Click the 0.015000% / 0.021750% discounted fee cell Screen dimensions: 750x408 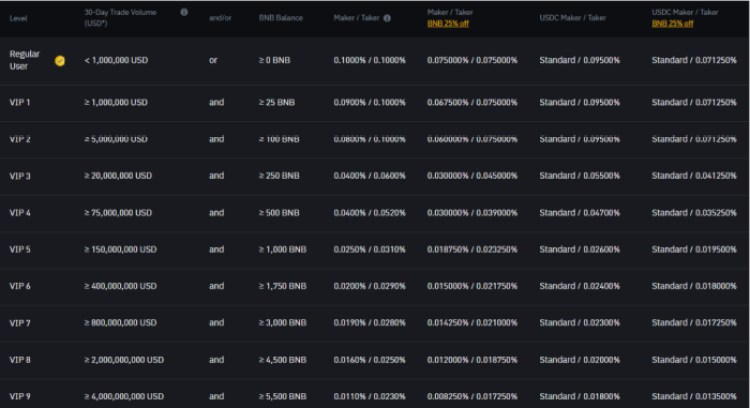tap(472, 286)
